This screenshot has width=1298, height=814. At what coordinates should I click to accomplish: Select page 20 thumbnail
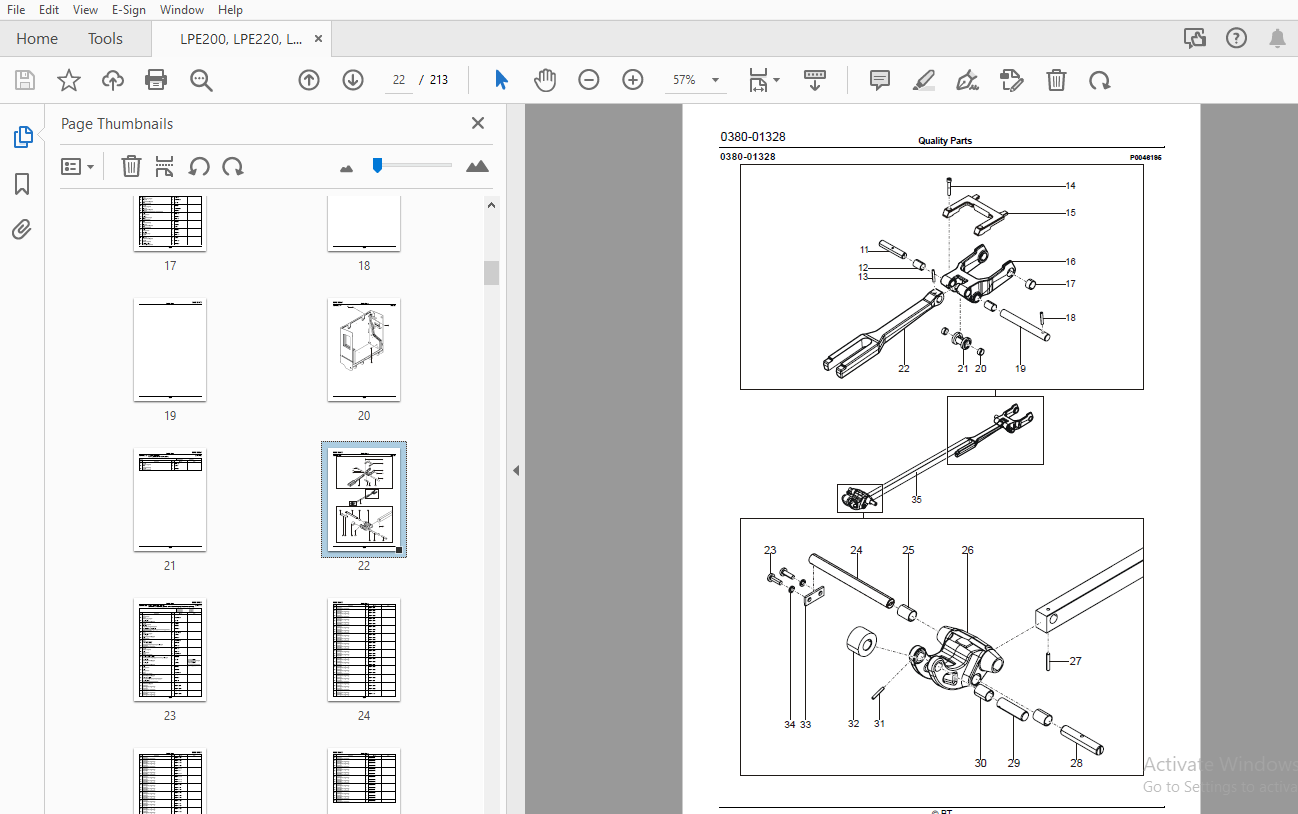click(364, 349)
